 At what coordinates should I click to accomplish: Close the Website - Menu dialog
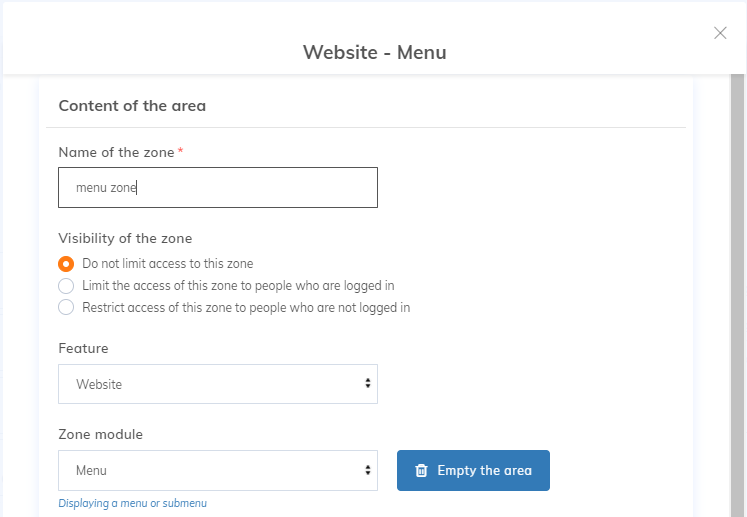720,33
